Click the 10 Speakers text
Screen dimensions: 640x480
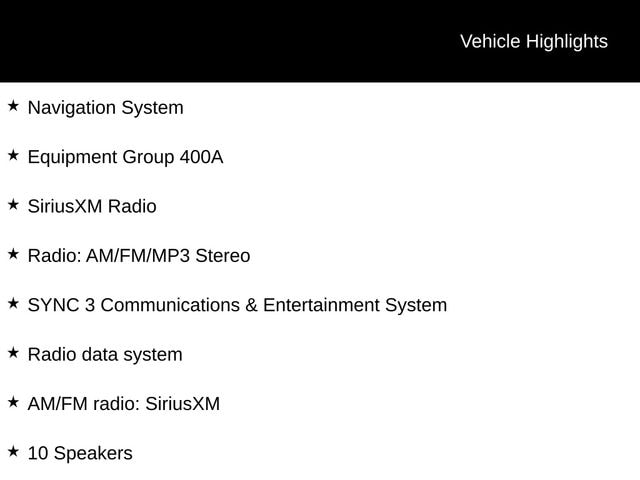pyautogui.click(x=80, y=453)
